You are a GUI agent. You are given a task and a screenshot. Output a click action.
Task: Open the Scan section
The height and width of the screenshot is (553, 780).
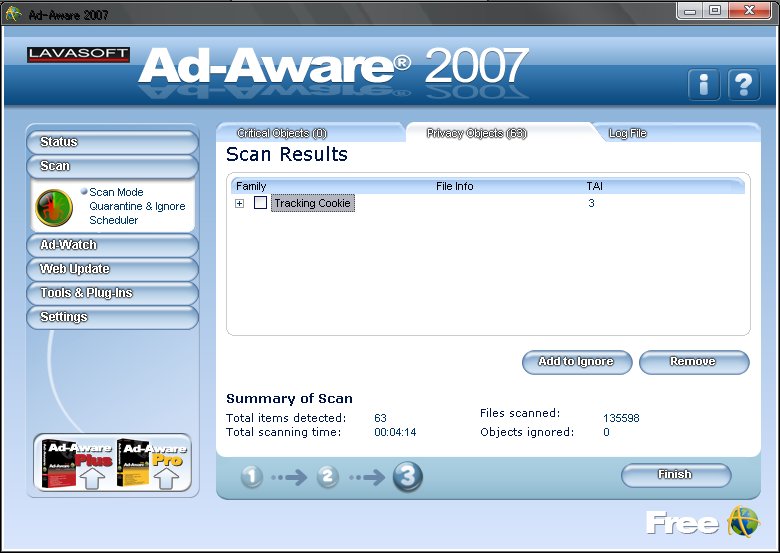[112, 166]
